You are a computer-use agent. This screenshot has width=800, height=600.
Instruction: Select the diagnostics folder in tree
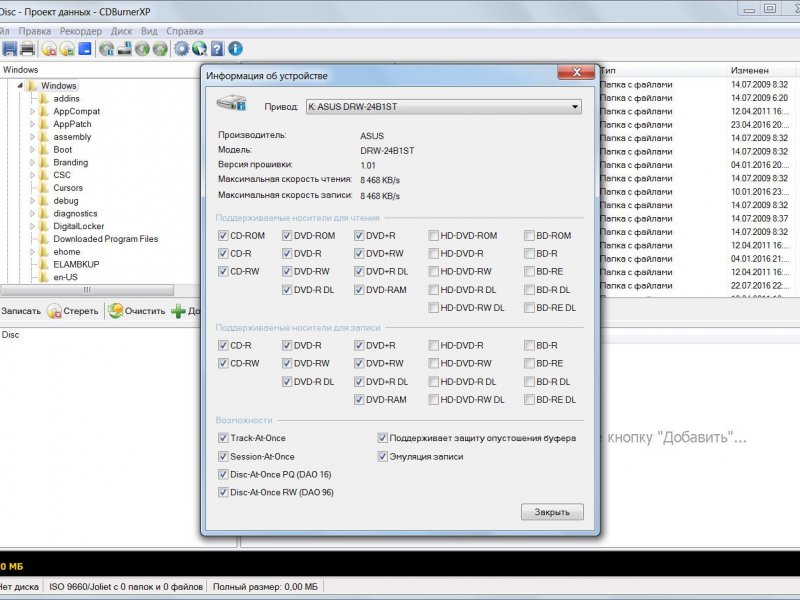[75, 213]
